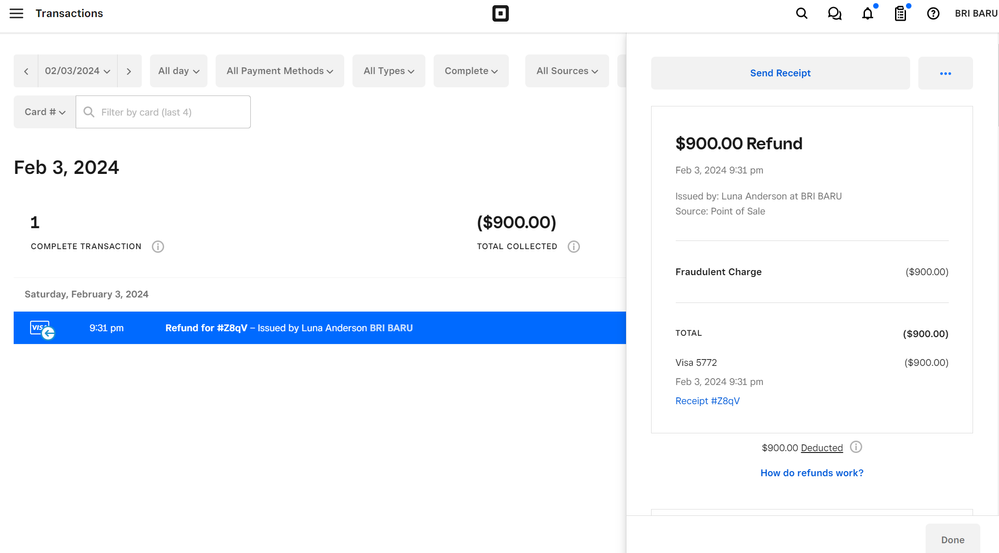Show info next to $900.00 Deducted
Image resolution: width=999 pixels, height=553 pixels.
856,448
